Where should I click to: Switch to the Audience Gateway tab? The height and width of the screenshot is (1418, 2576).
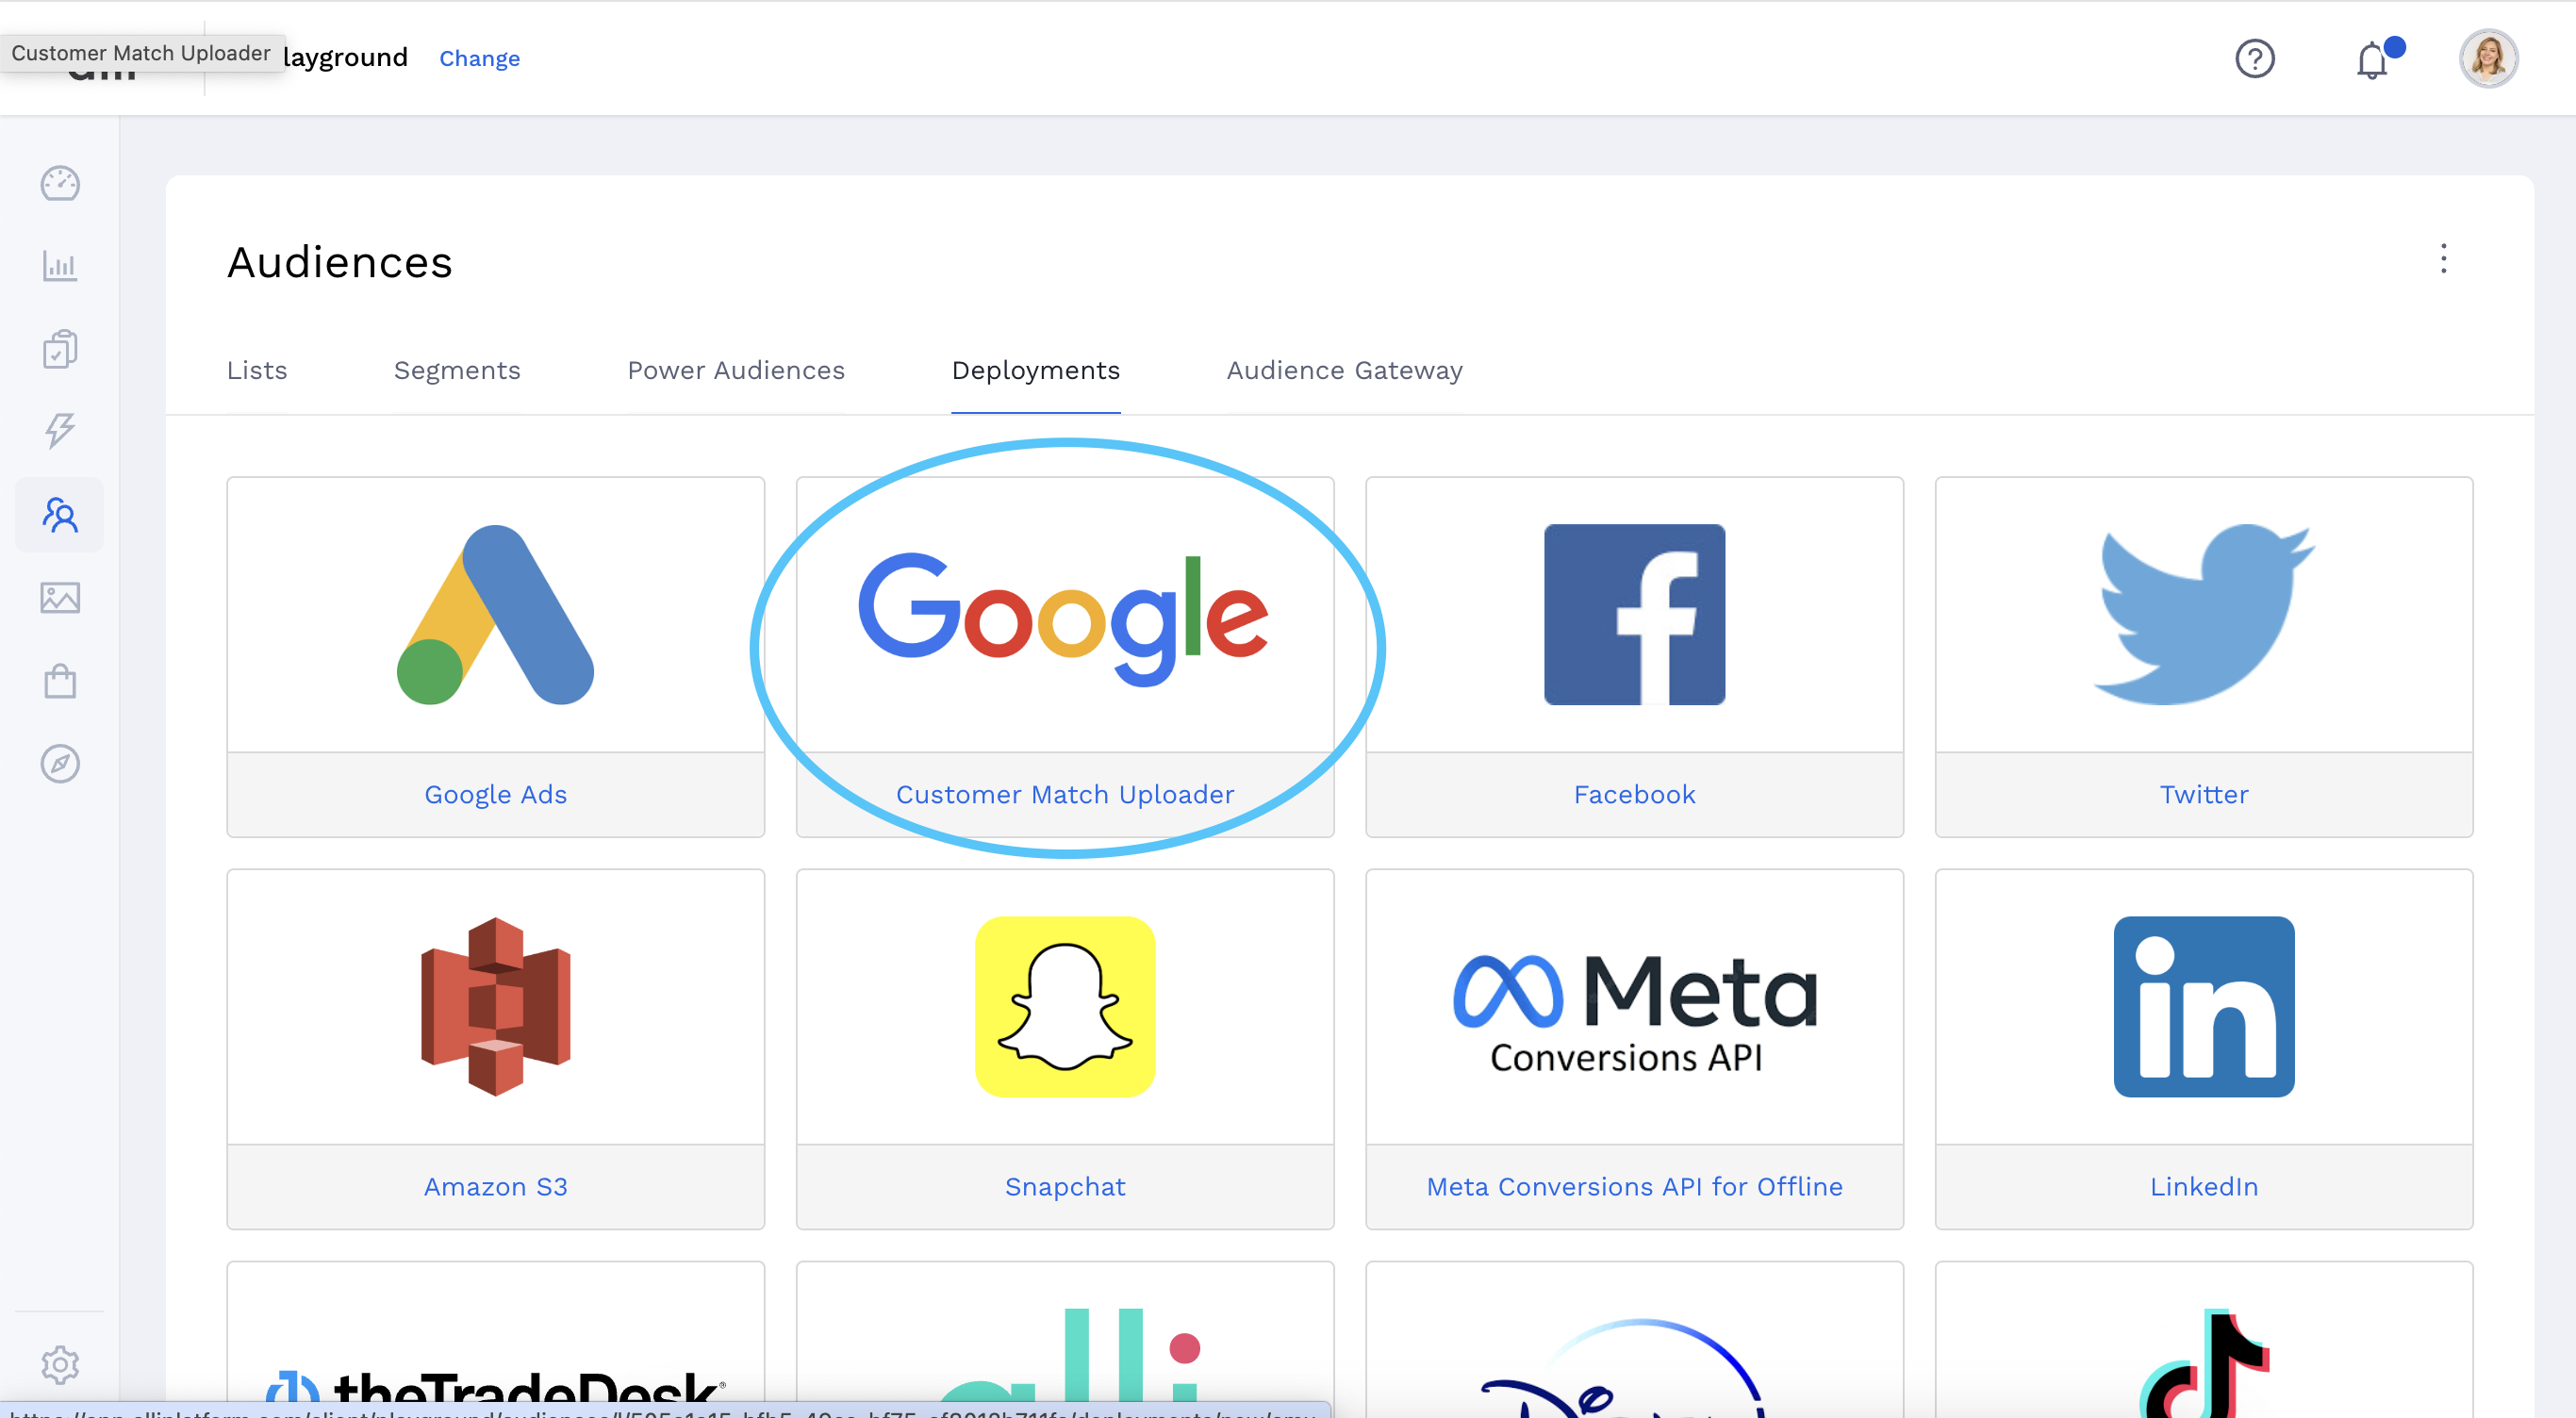[1344, 371]
